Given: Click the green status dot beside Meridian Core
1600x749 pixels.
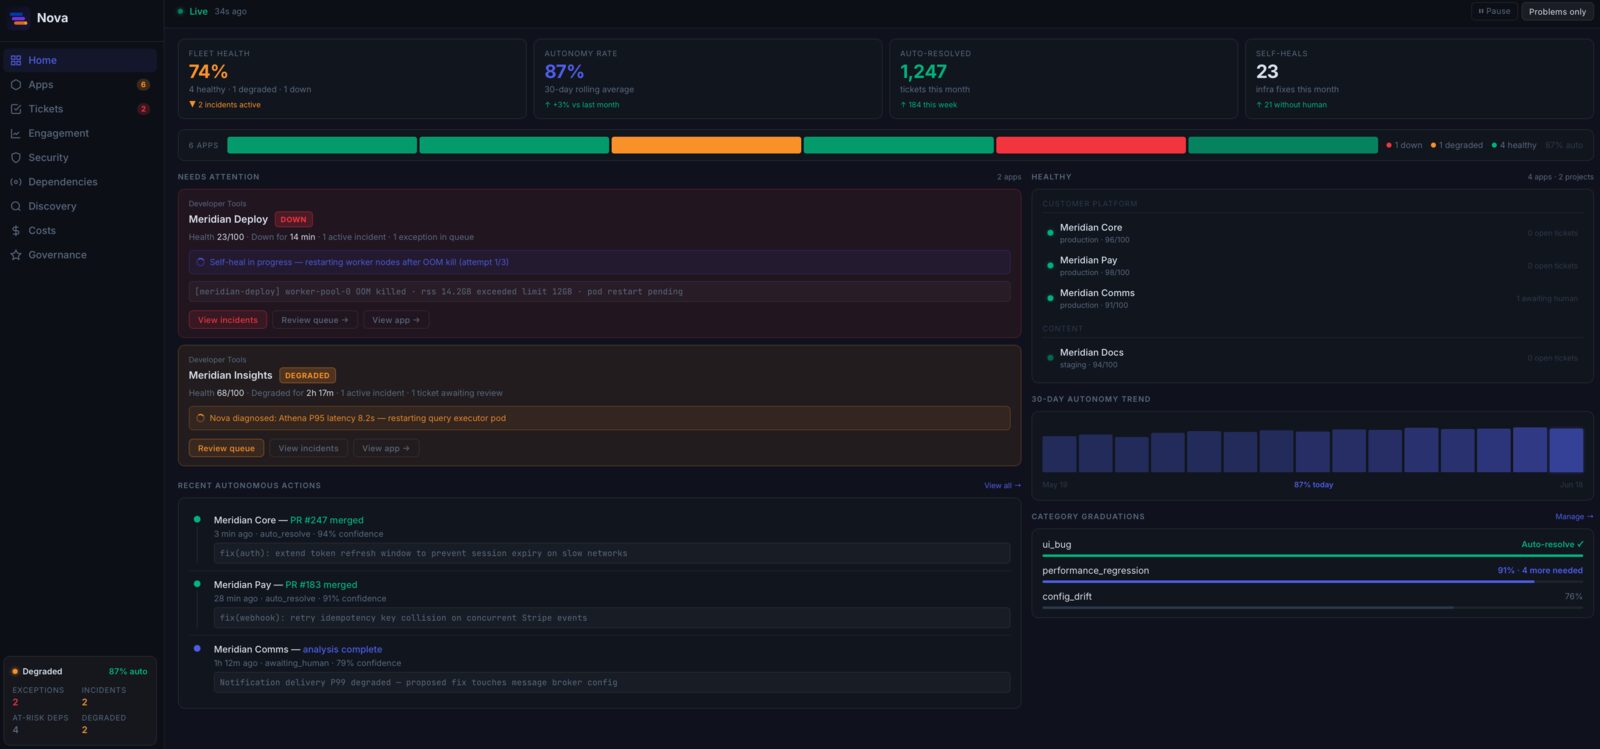Looking at the screenshot, I should (x=1050, y=233).
